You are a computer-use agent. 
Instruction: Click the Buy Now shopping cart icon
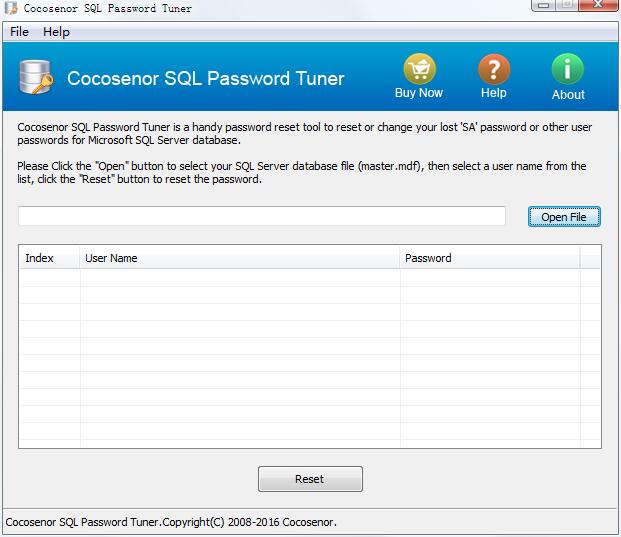pos(419,69)
